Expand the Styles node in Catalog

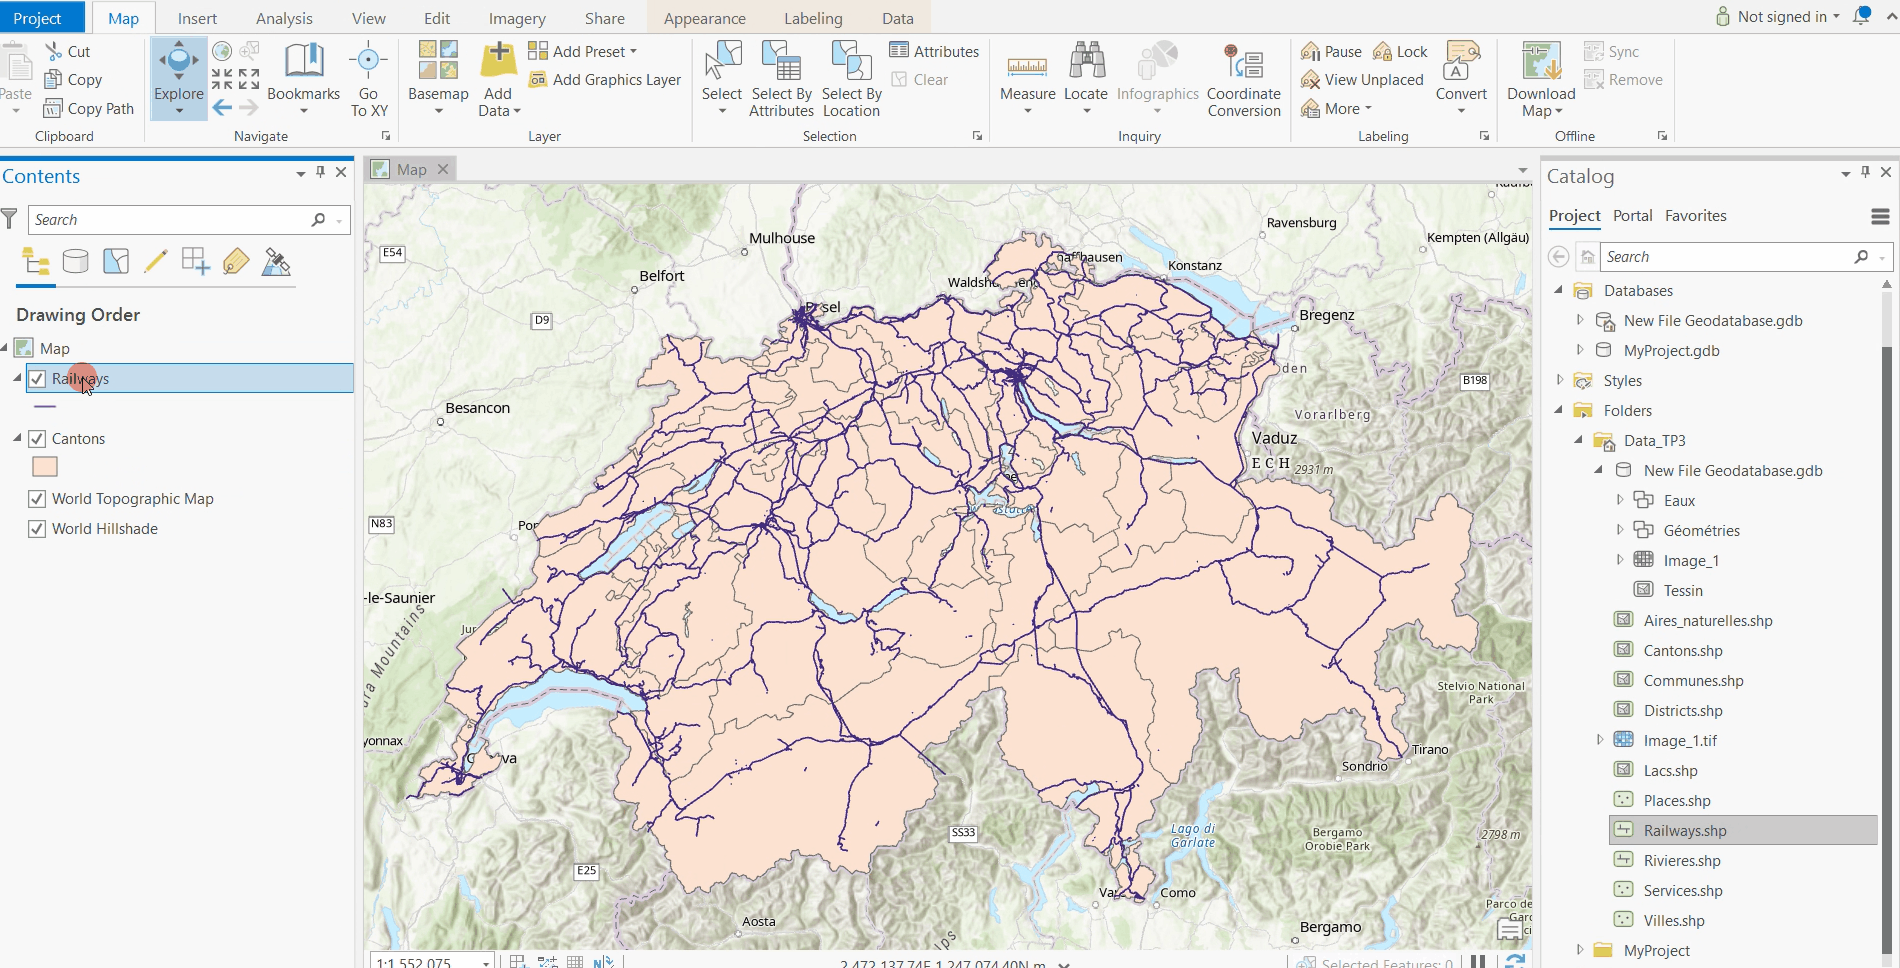pos(1560,380)
